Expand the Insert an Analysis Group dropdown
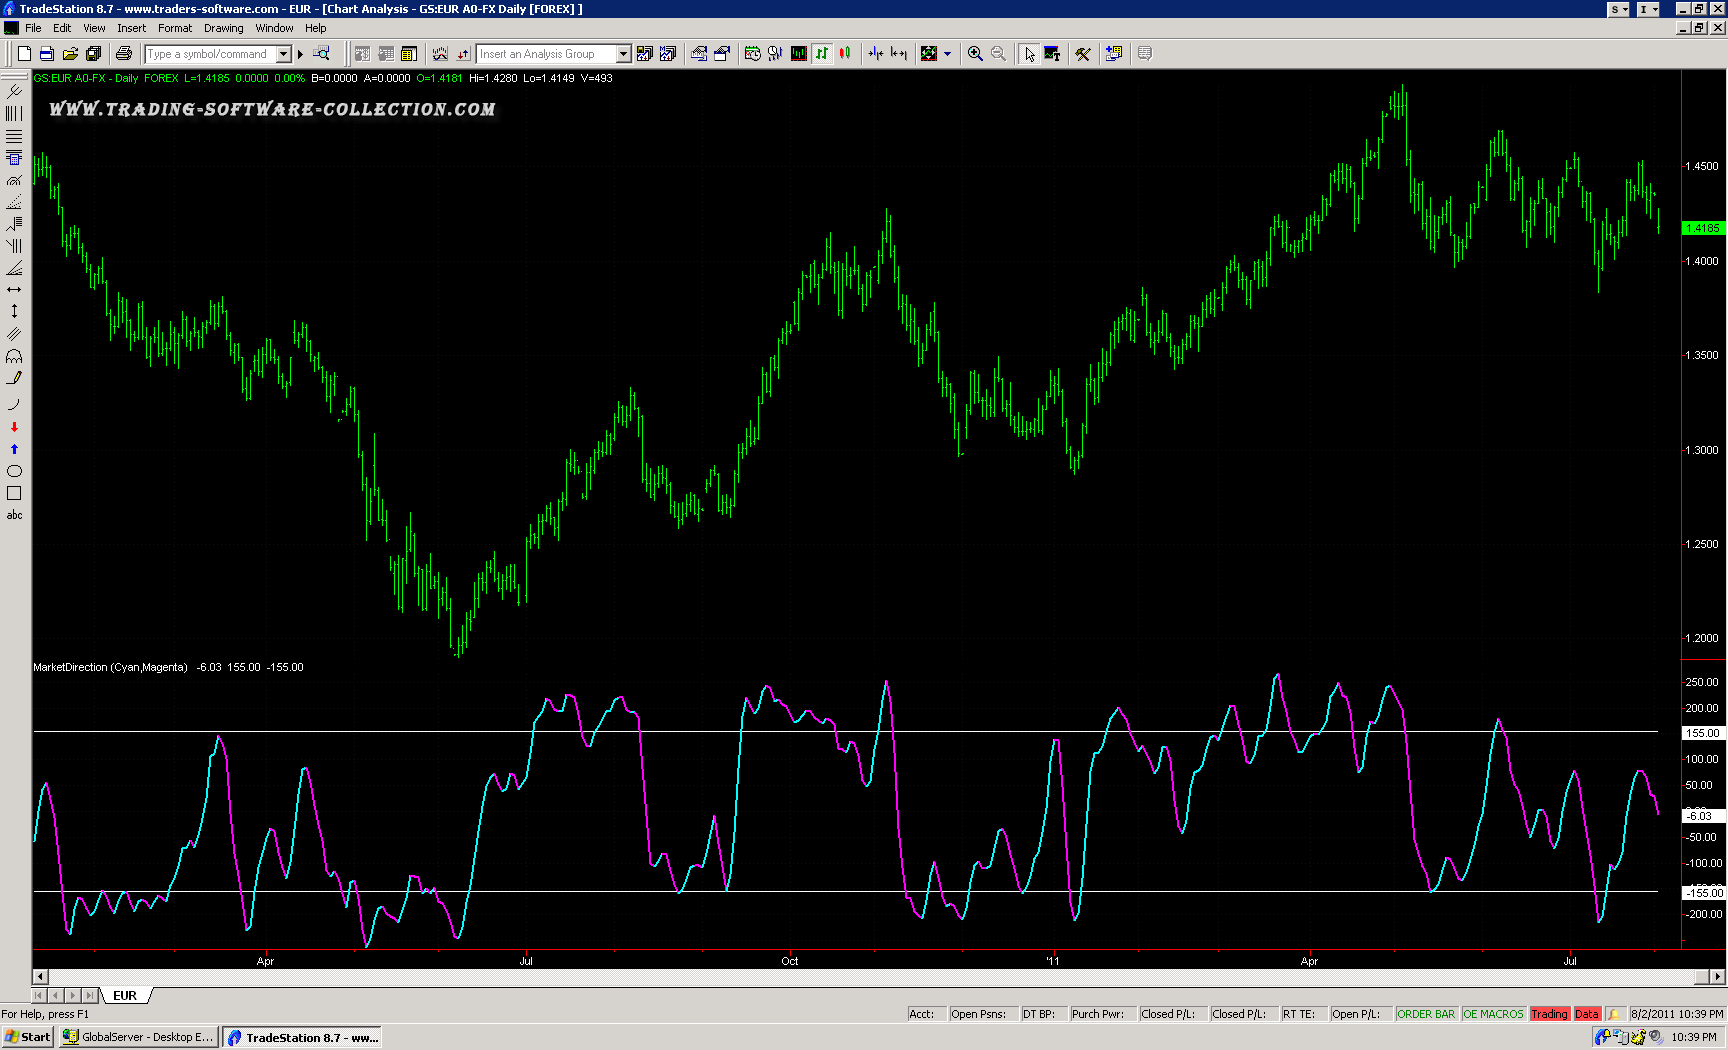The height and width of the screenshot is (1050, 1728). (623, 54)
